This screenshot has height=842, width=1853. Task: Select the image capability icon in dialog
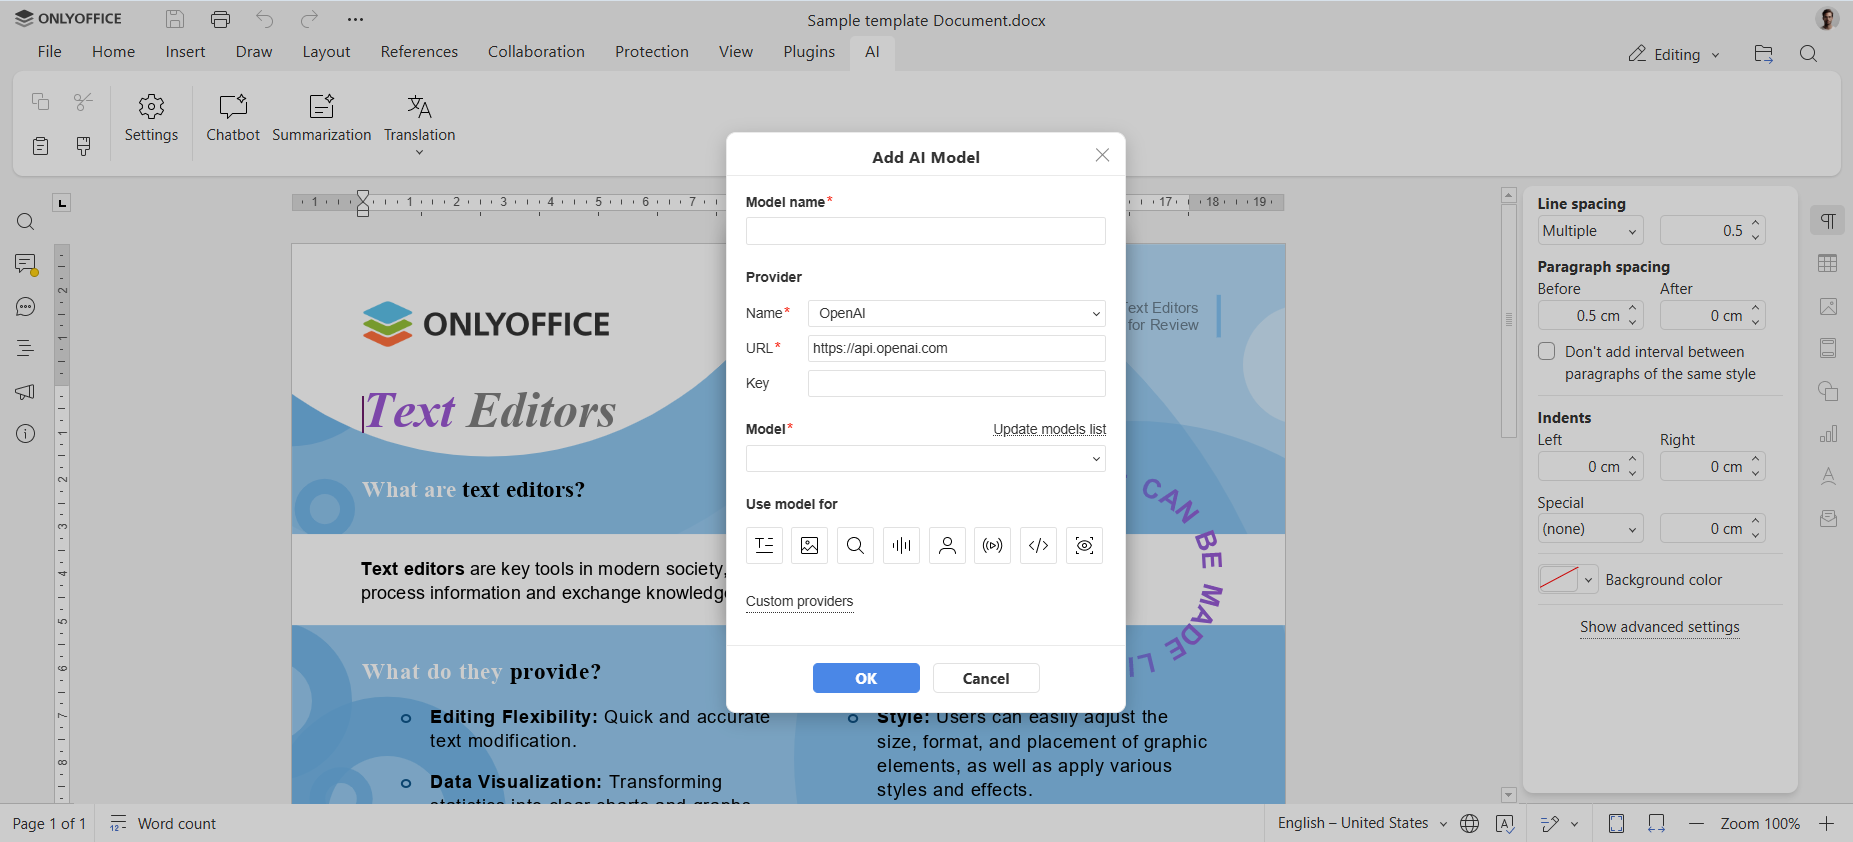pos(809,545)
